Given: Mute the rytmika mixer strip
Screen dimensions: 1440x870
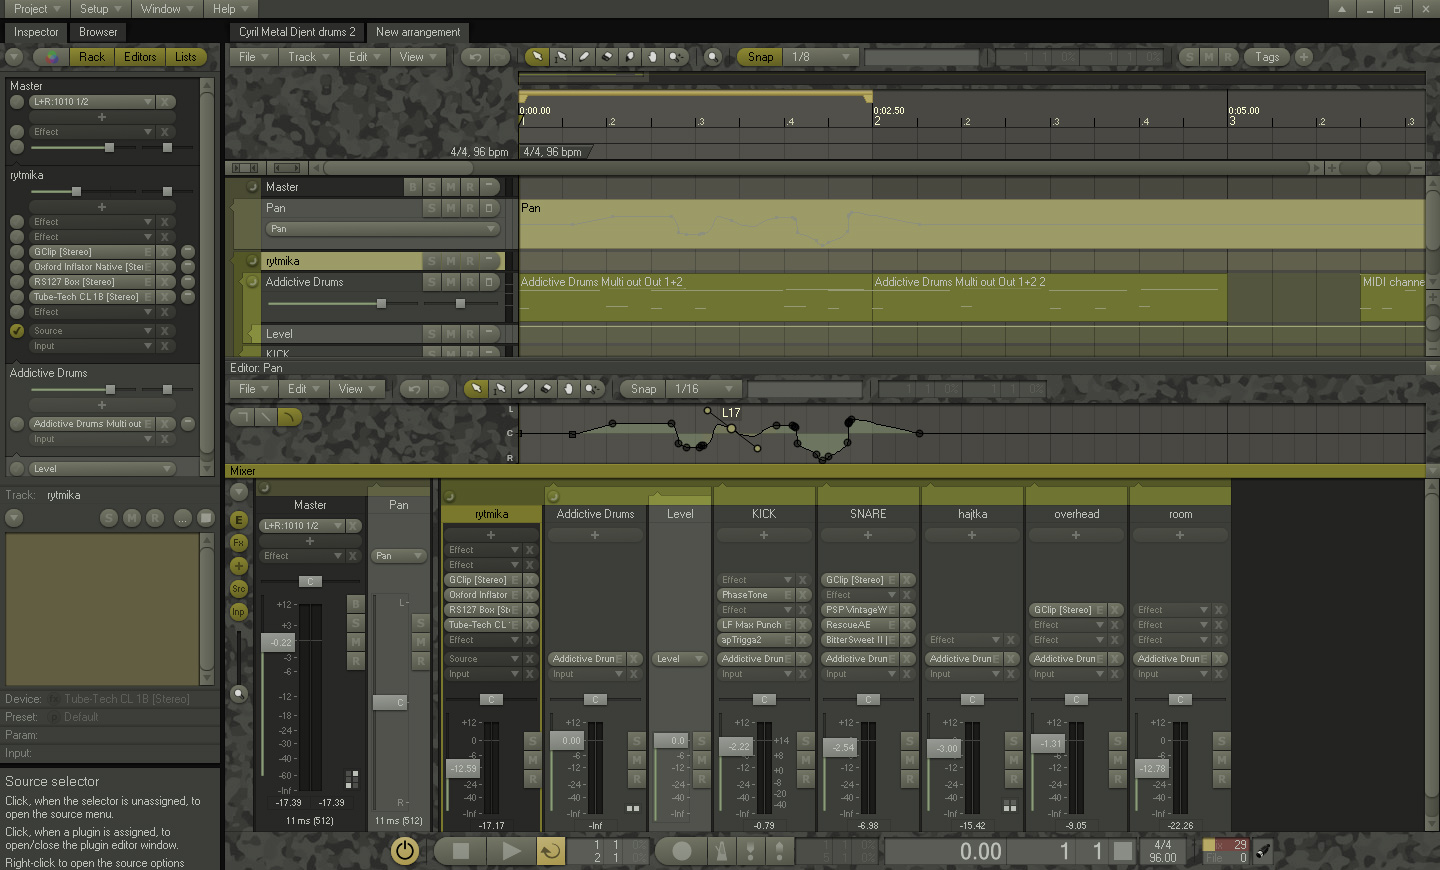Looking at the screenshot, I should 532,760.
